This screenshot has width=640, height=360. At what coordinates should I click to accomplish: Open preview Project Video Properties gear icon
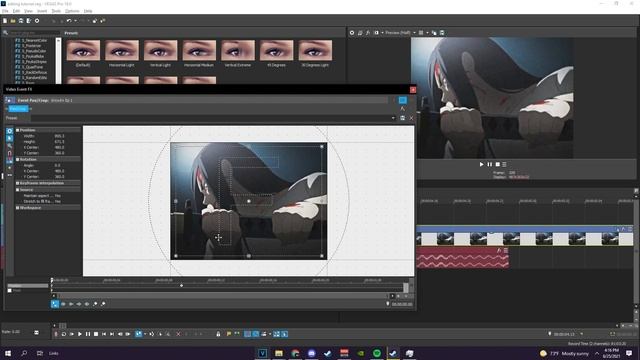352,33
